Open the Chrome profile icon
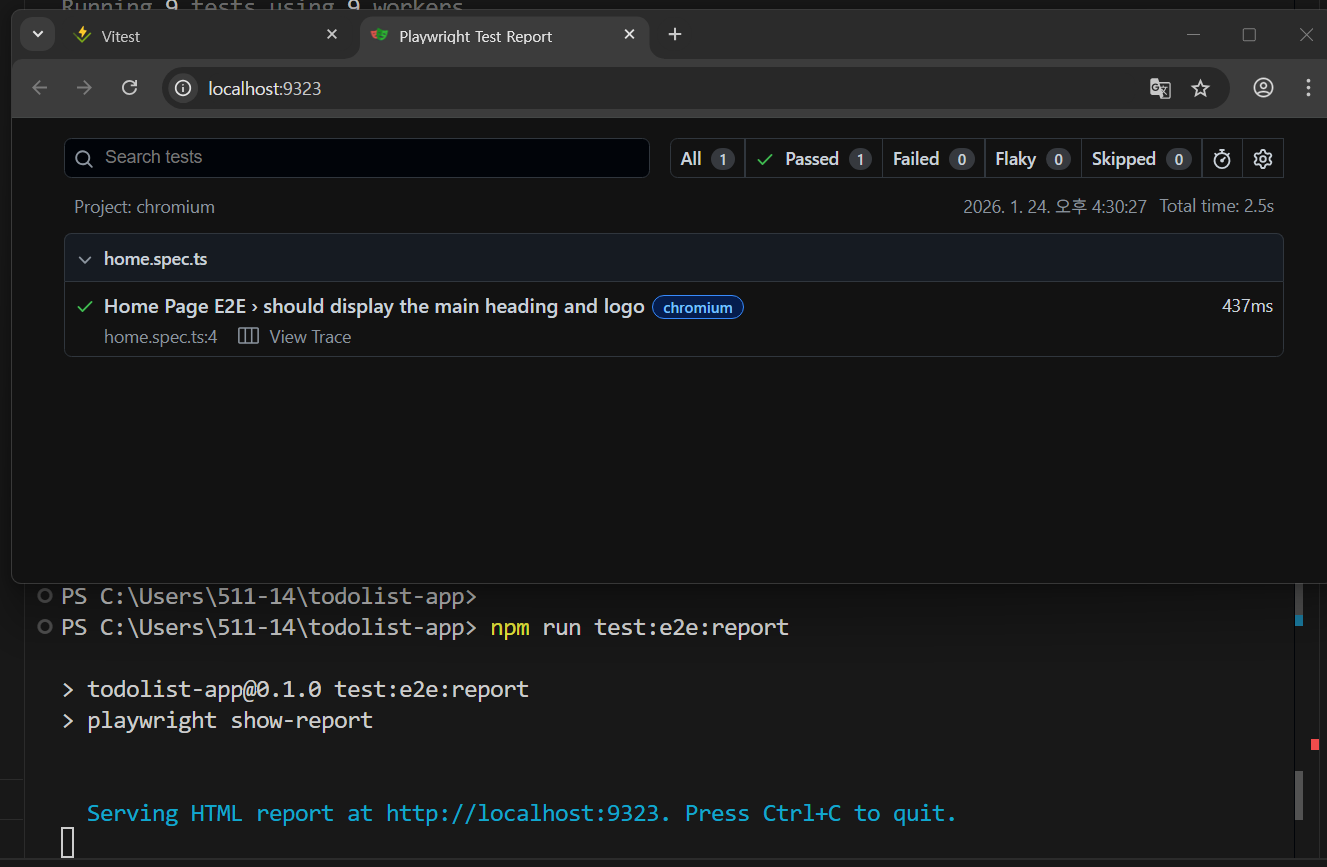Screen dimensions: 1327x867 coord(1263,88)
